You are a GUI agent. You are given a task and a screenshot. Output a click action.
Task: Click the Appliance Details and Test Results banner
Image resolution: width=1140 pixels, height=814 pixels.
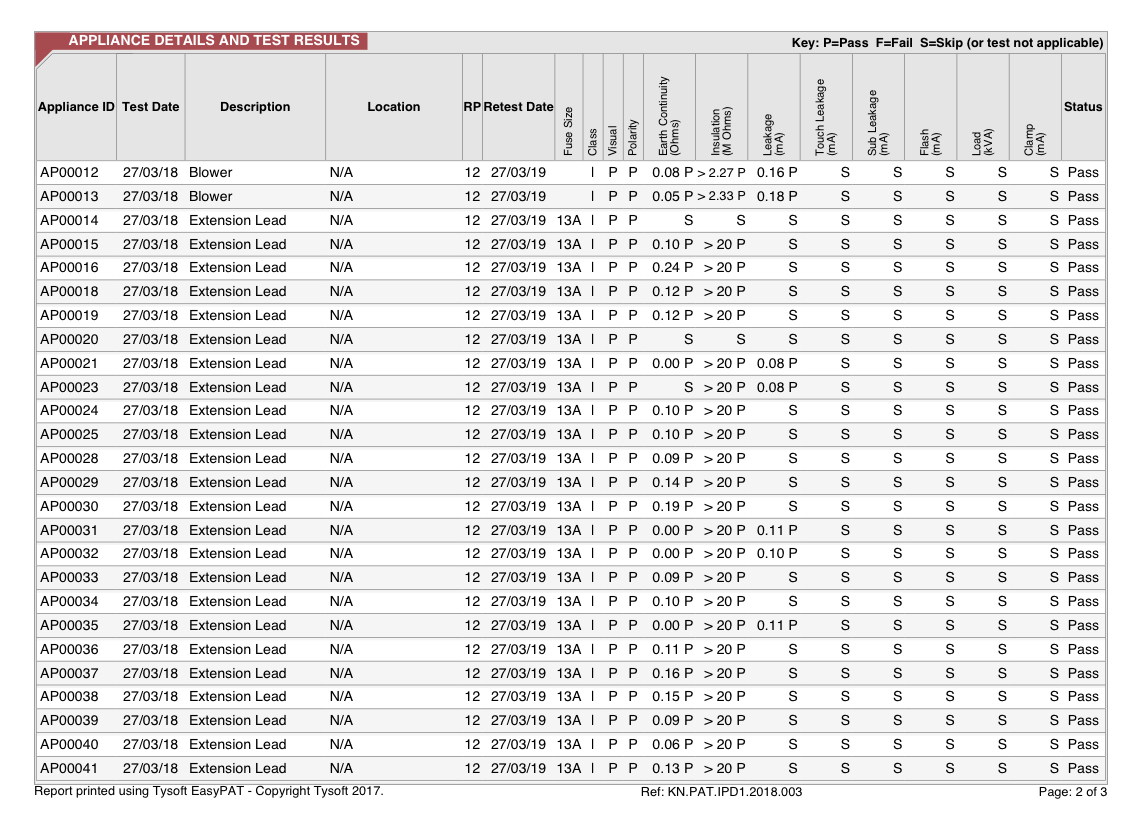point(213,41)
